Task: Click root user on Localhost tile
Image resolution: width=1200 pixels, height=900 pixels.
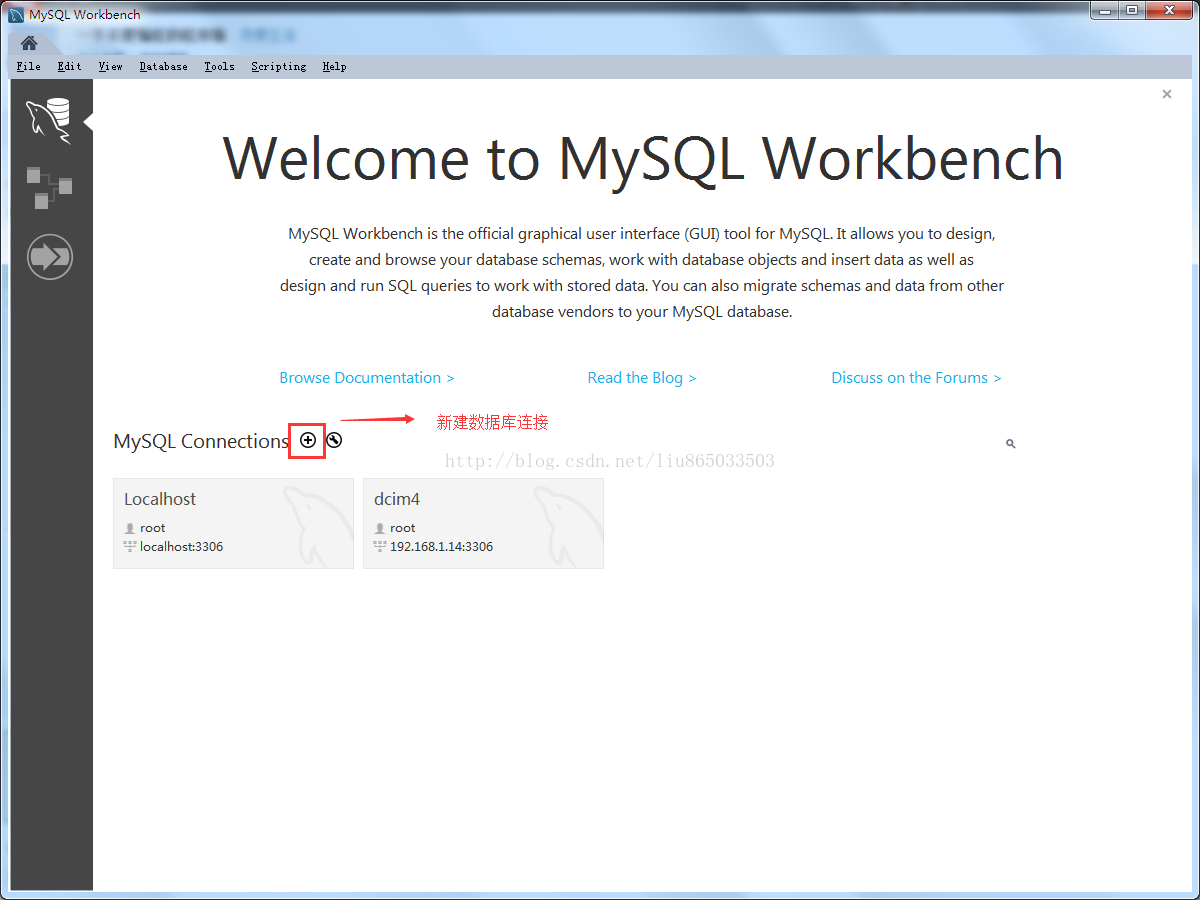Action: [153, 528]
